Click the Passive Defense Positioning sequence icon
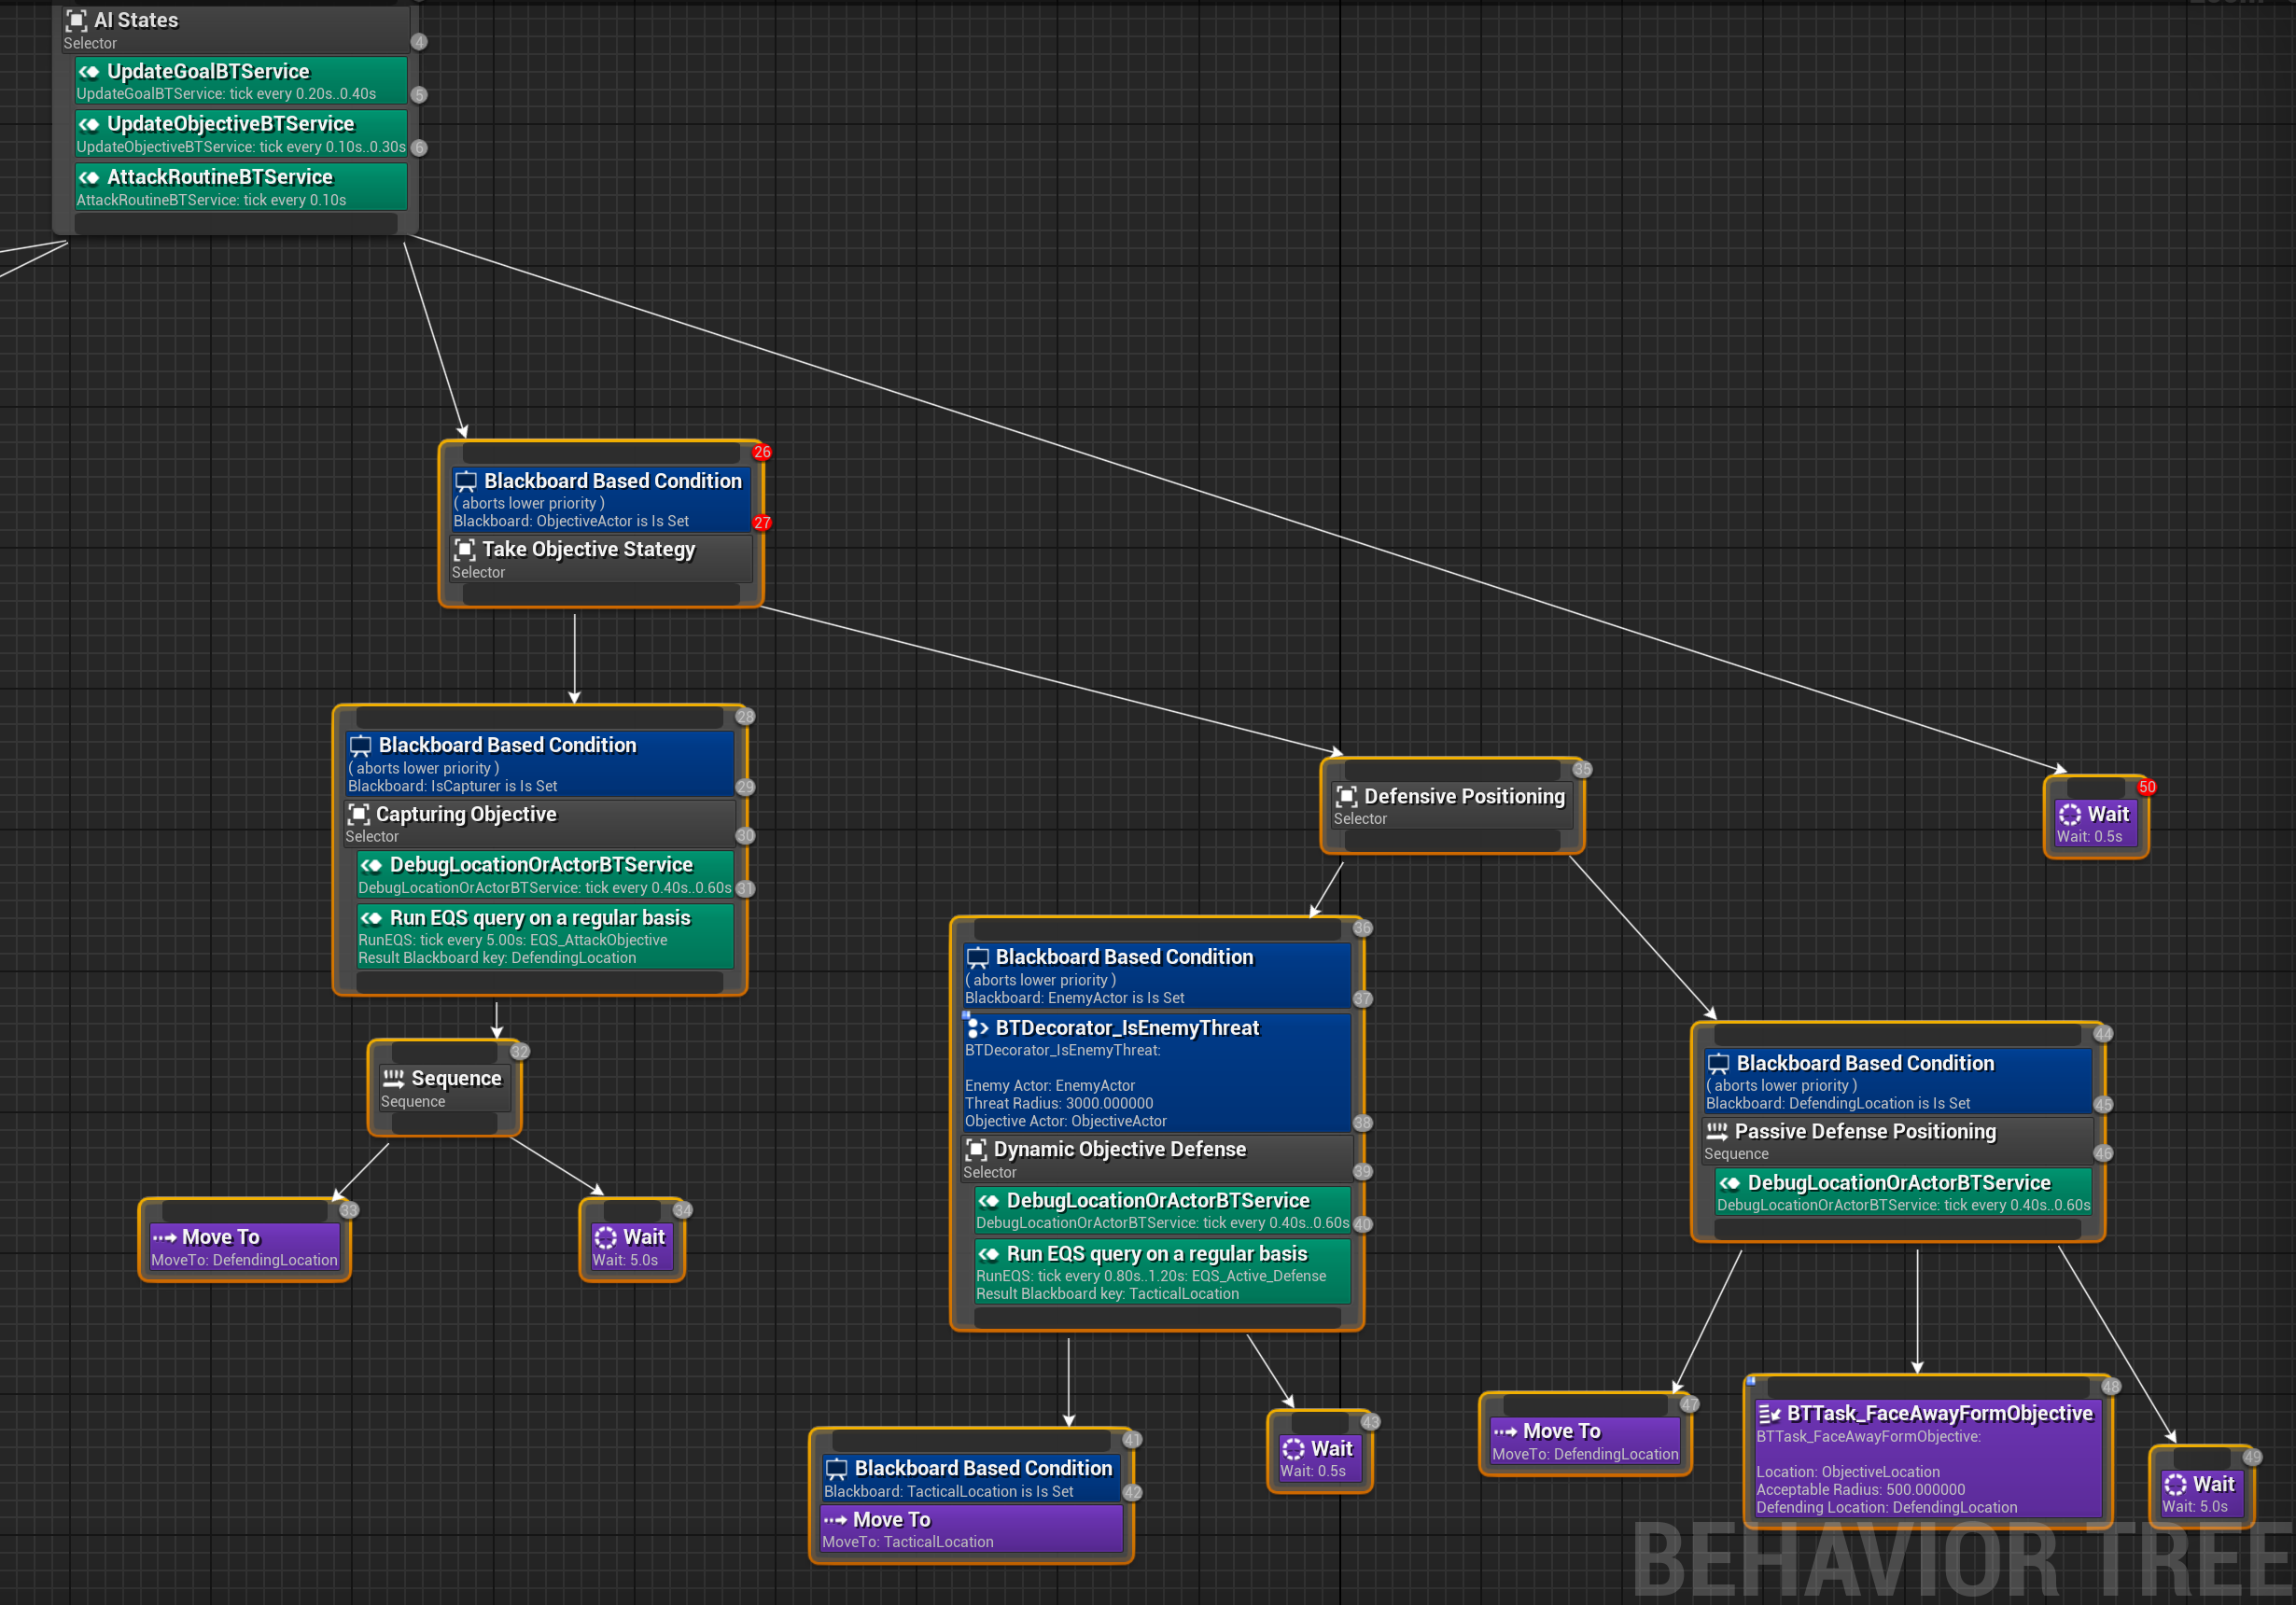2296x1605 pixels. point(1717,1131)
